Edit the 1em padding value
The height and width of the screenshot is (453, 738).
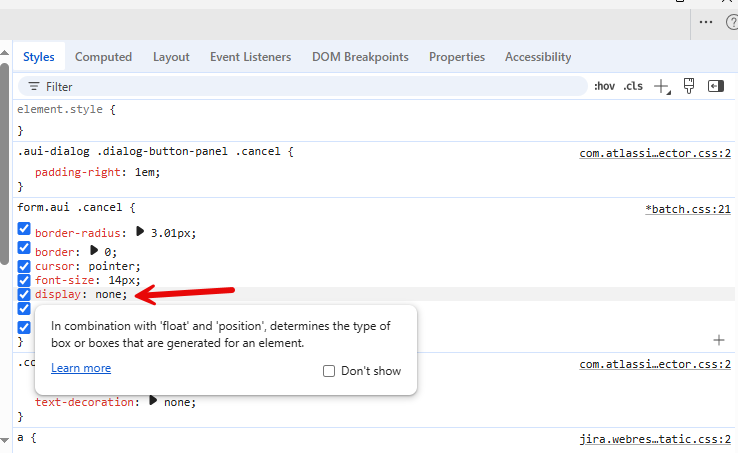144,172
